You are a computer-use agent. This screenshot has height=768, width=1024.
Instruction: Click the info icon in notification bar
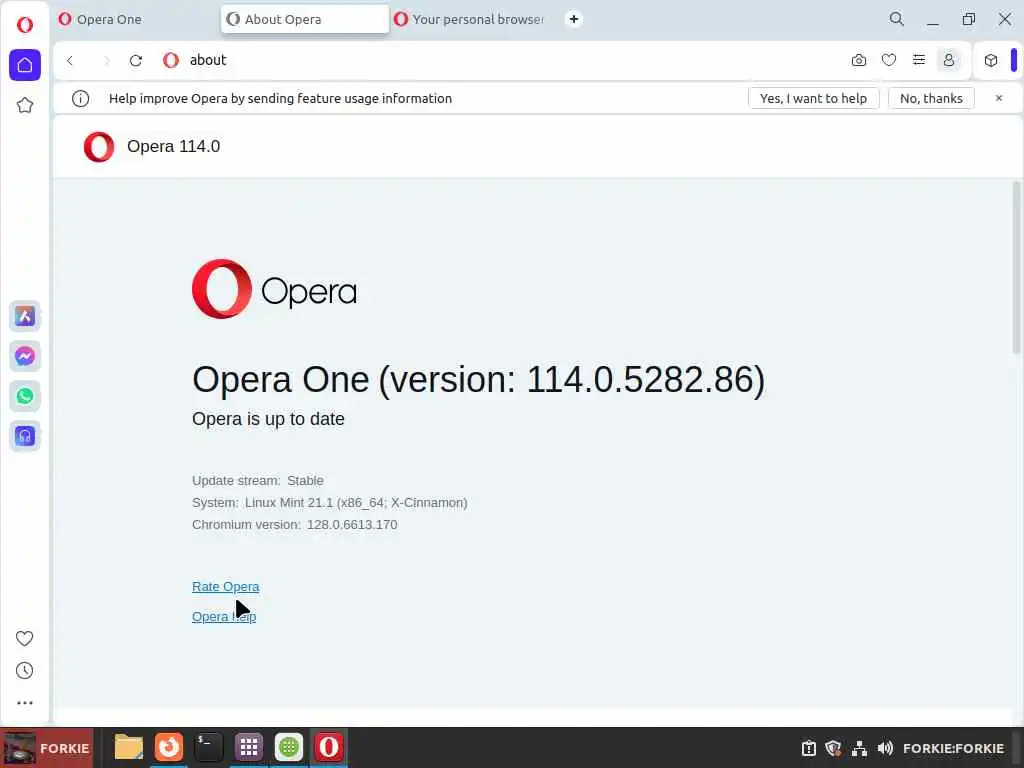80,99
